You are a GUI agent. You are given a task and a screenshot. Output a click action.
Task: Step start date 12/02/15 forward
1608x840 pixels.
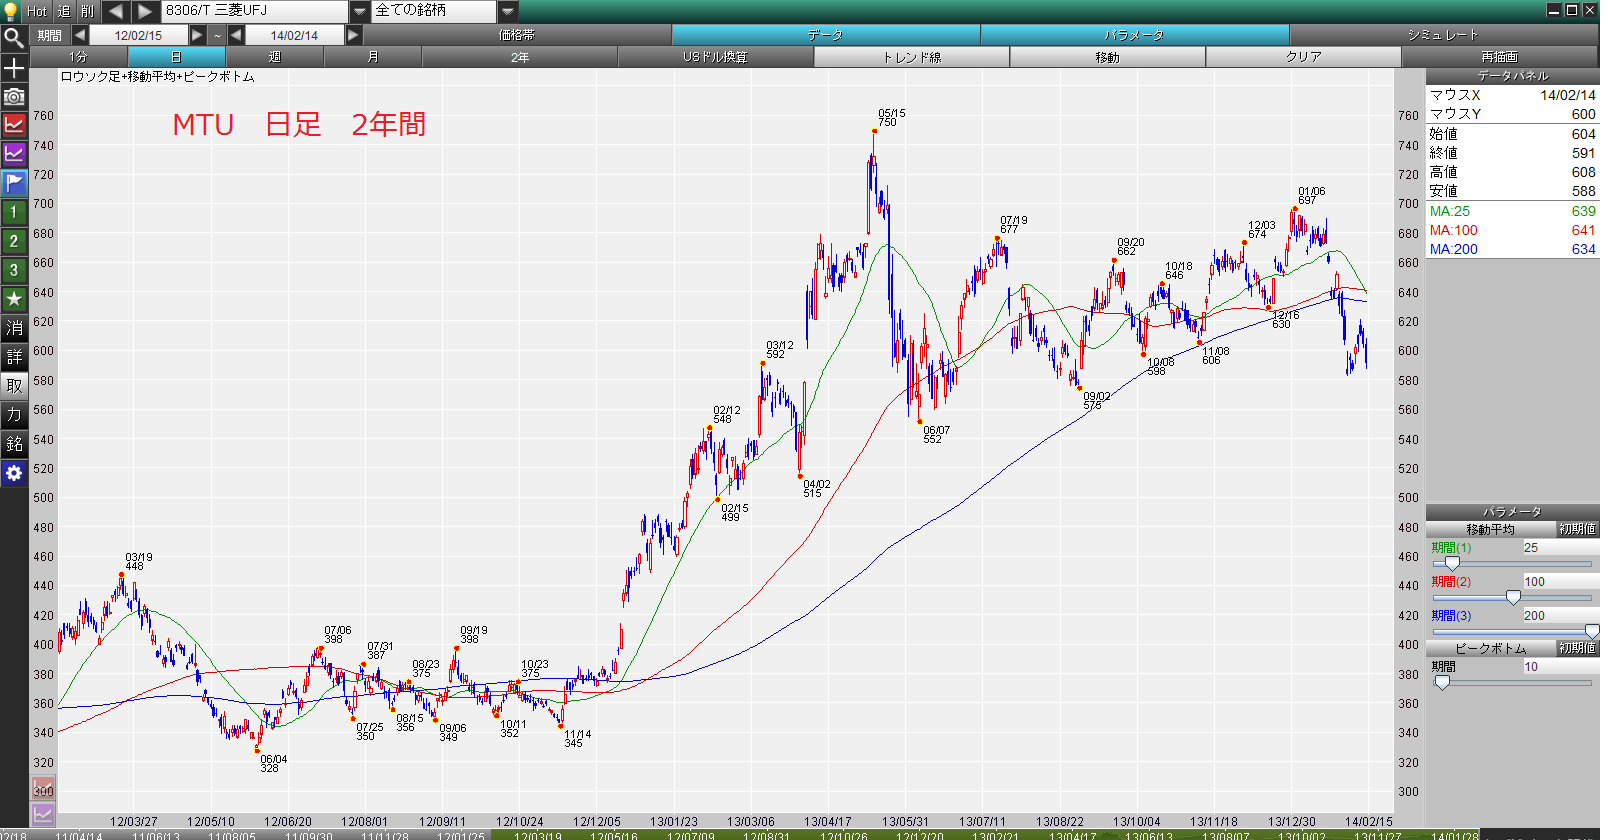tap(198, 35)
